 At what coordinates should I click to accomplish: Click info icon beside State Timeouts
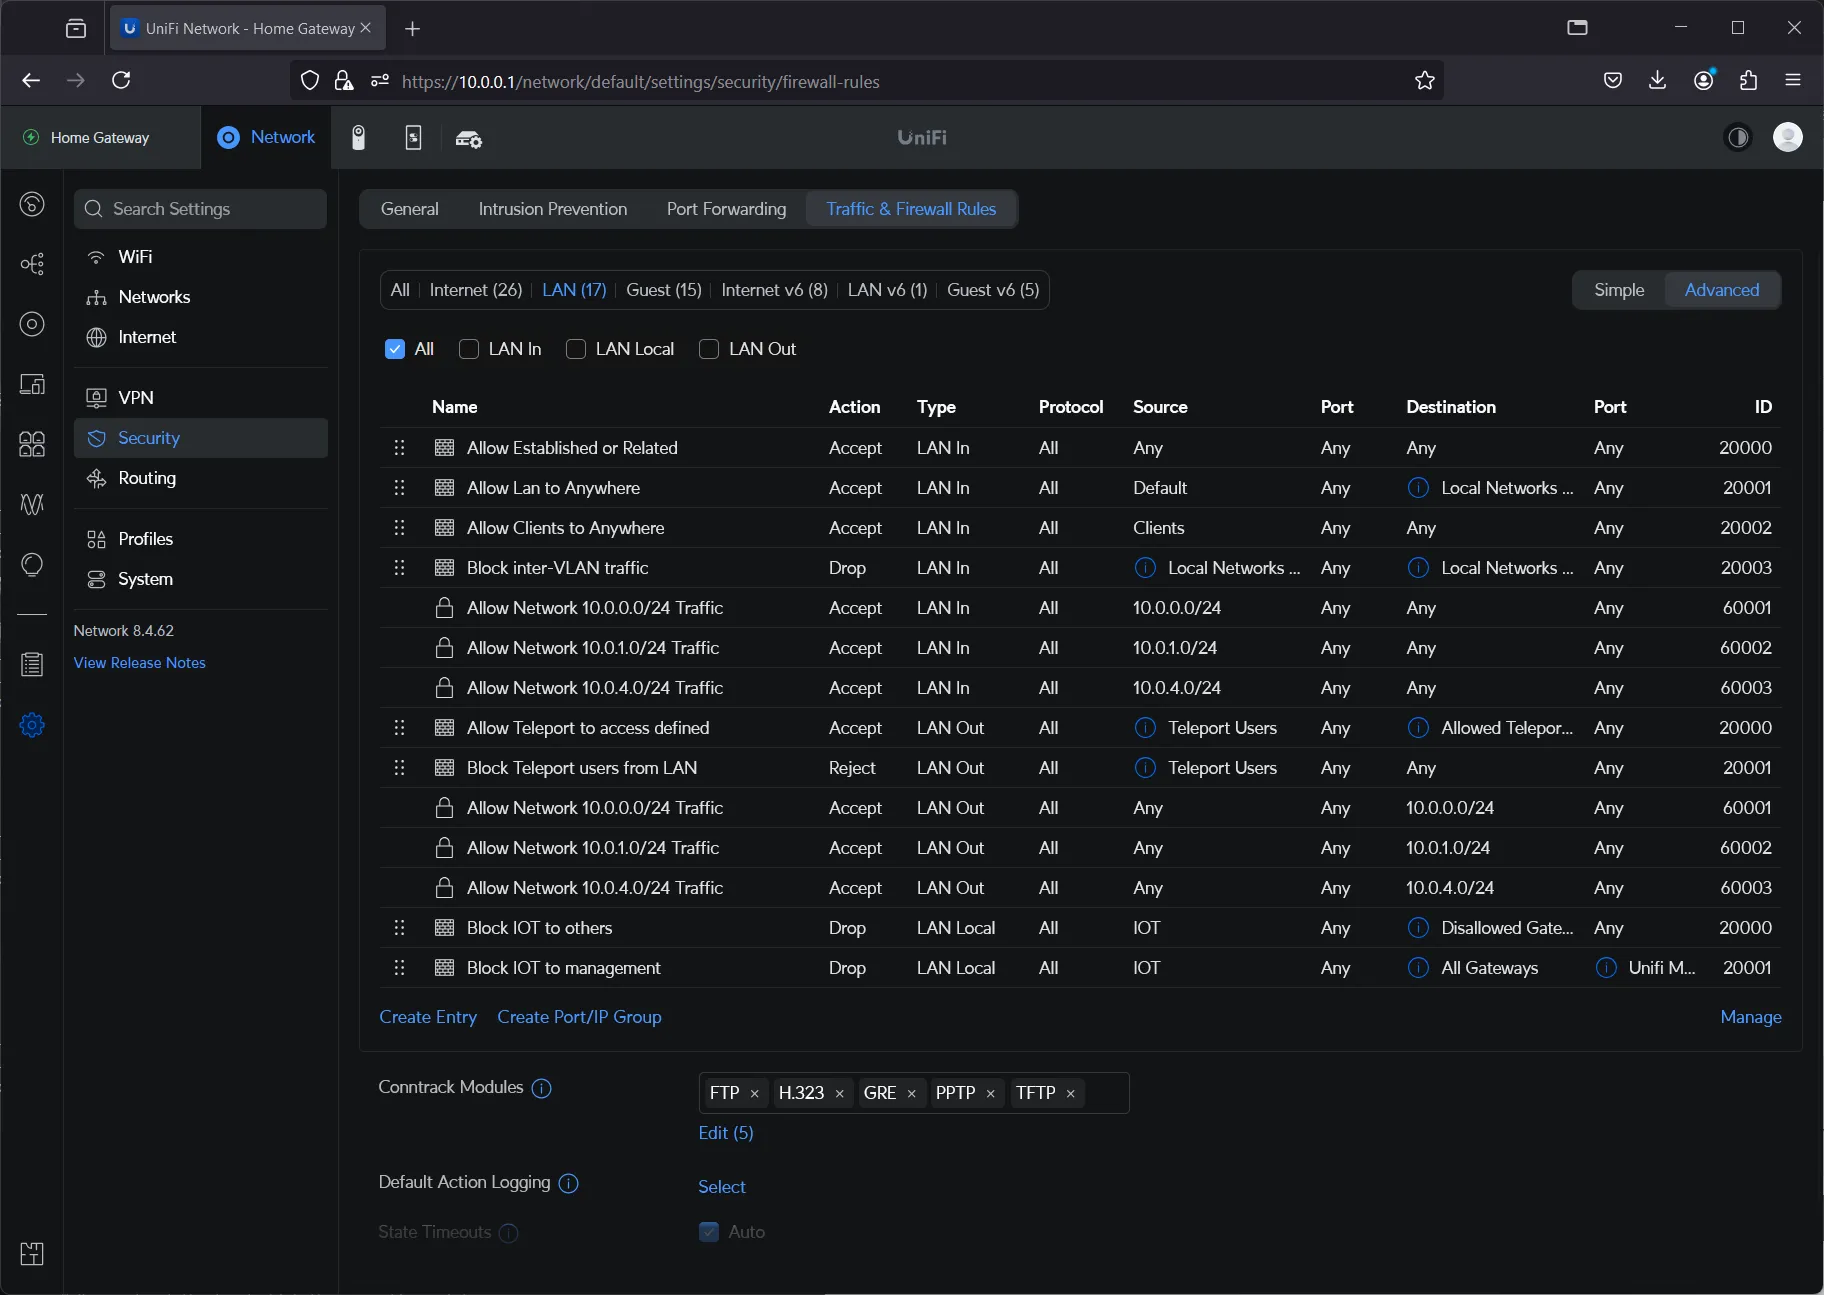pyautogui.click(x=508, y=1233)
